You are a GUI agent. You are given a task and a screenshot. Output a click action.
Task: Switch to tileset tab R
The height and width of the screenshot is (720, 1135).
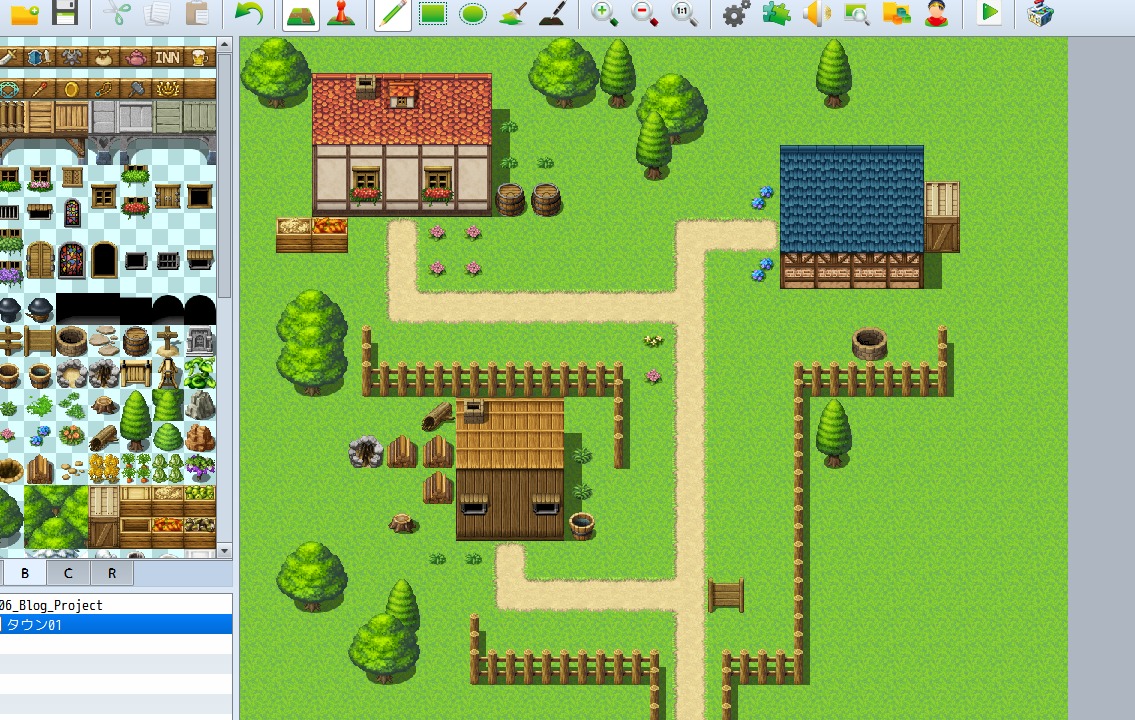[x=112, y=573]
